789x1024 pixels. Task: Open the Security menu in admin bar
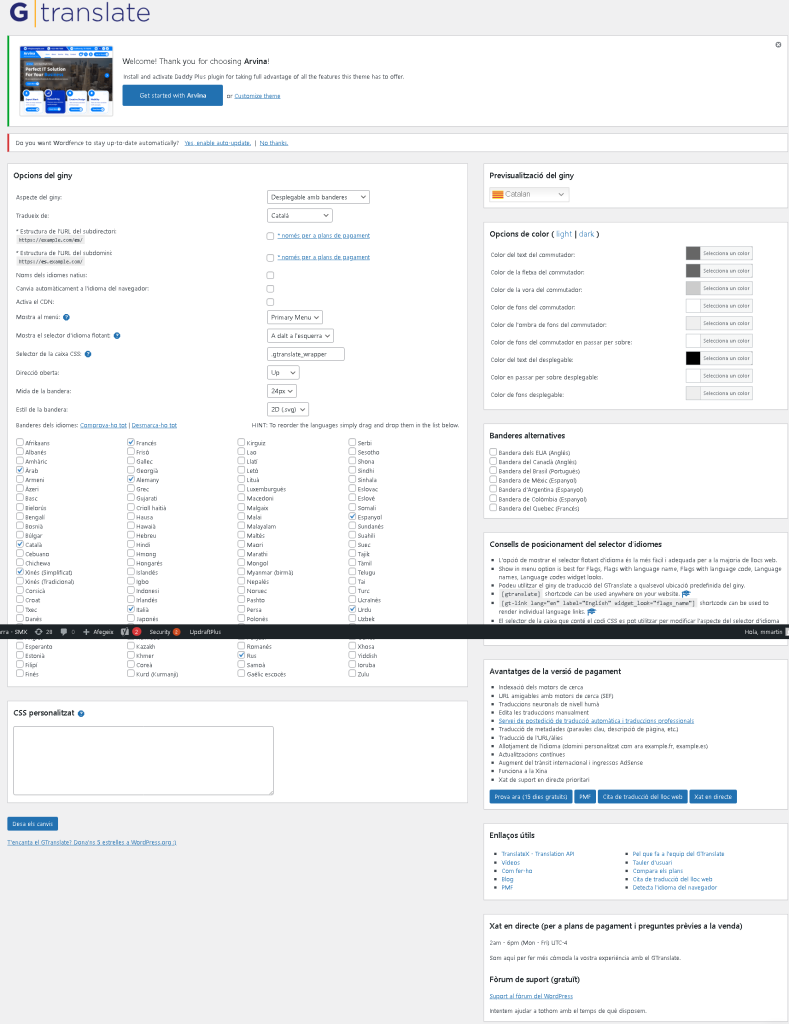click(164, 632)
